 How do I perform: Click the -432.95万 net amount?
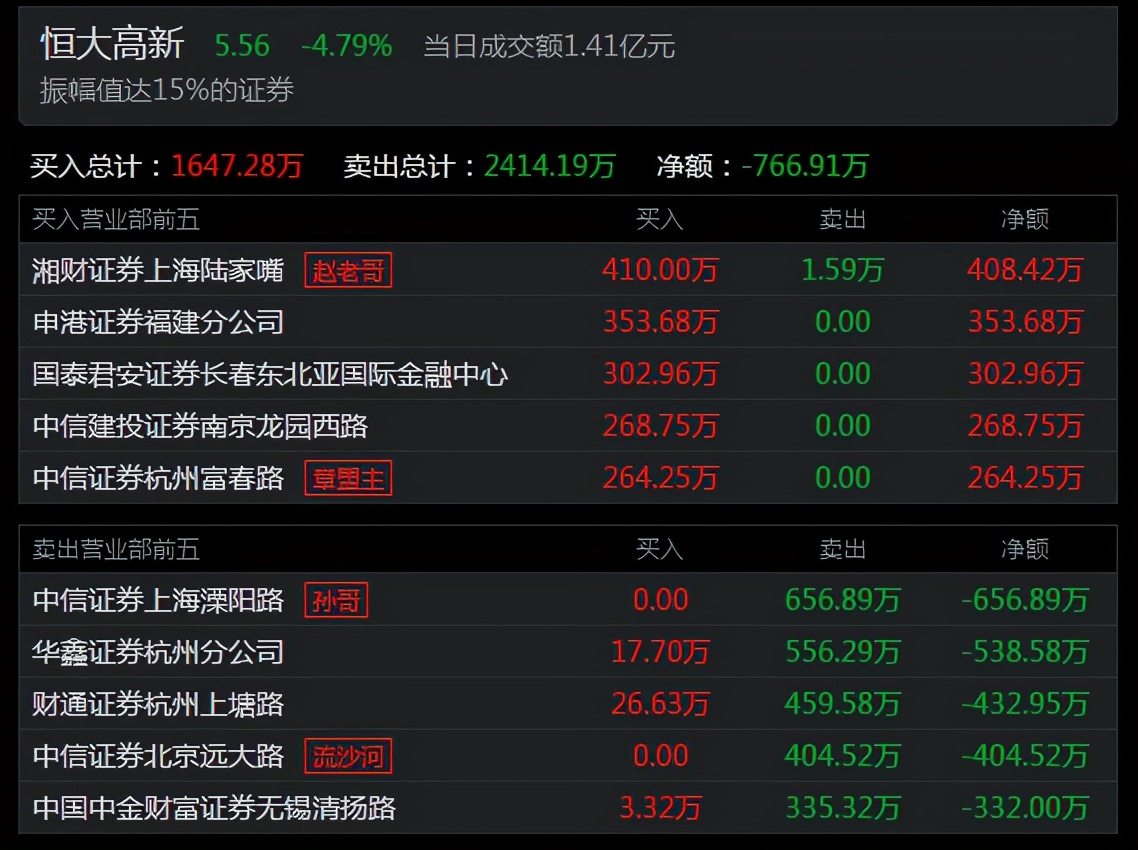pos(1026,704)
